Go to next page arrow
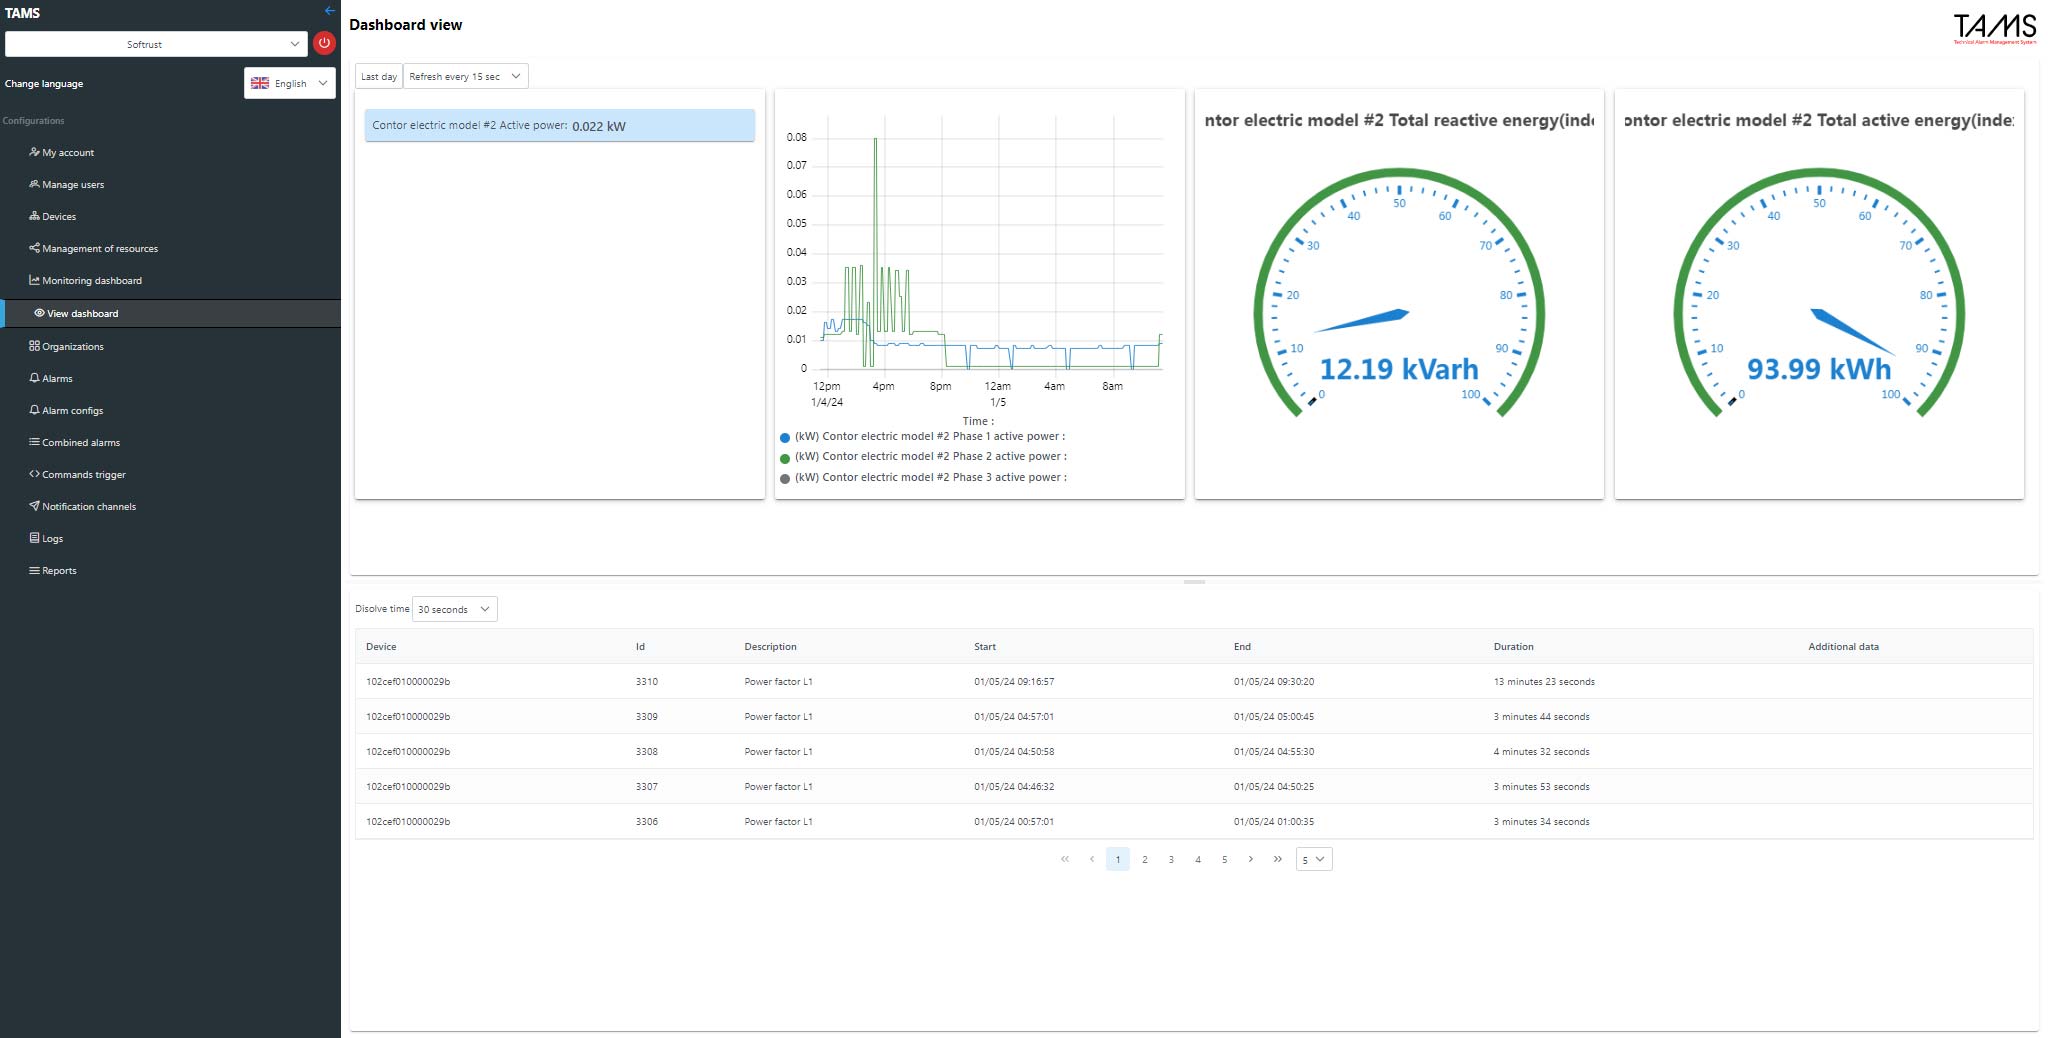 tap(1251, 859)
